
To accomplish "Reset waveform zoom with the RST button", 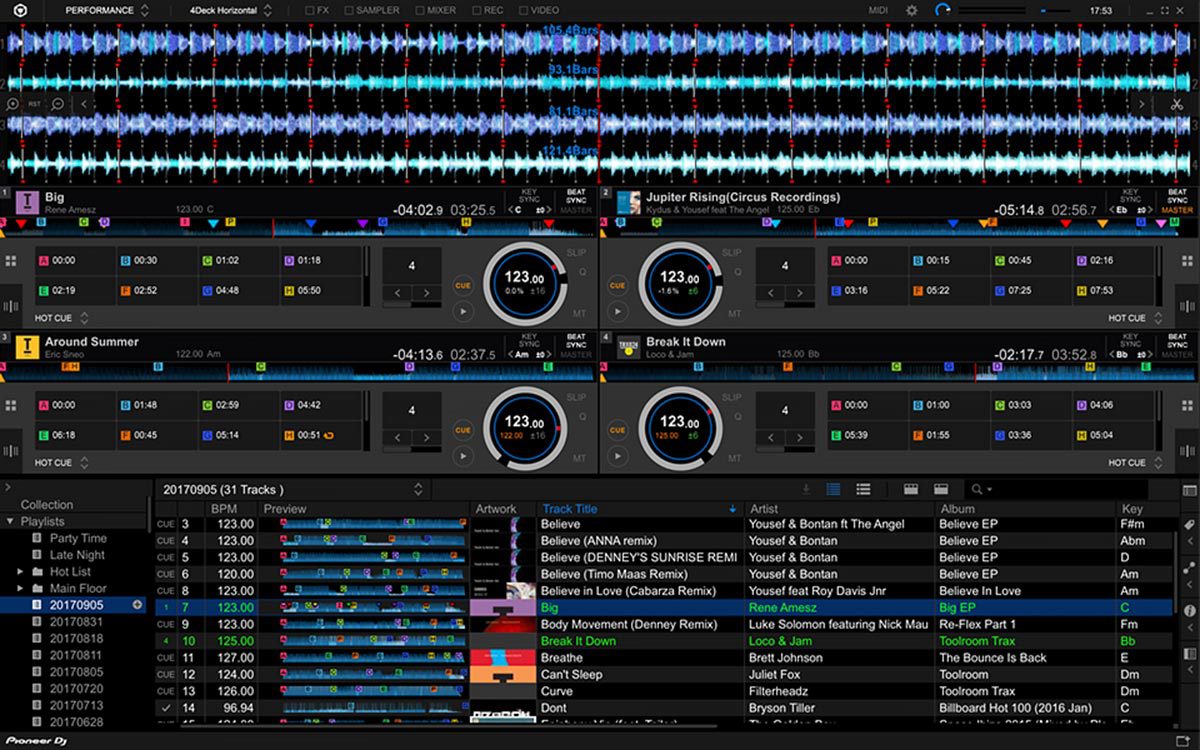I will [34, 104].
